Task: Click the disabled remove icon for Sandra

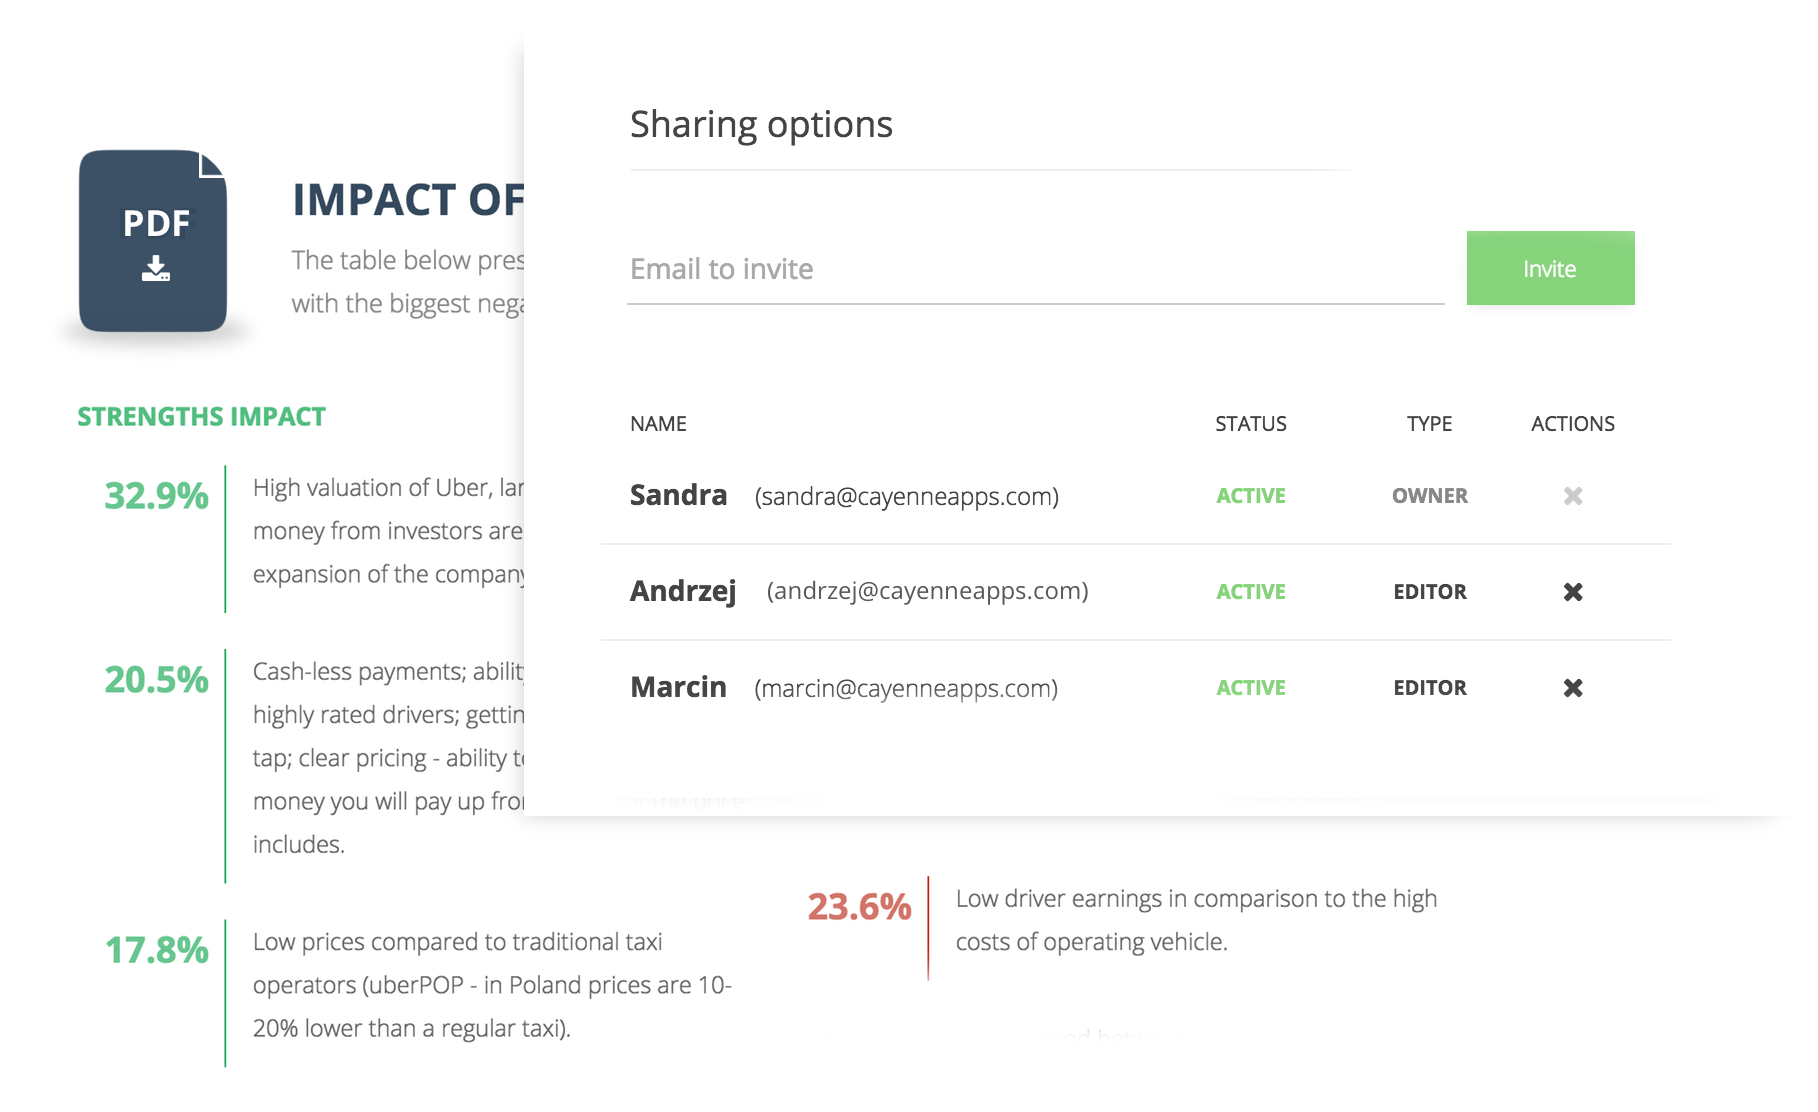Action: coord(1572,496)
